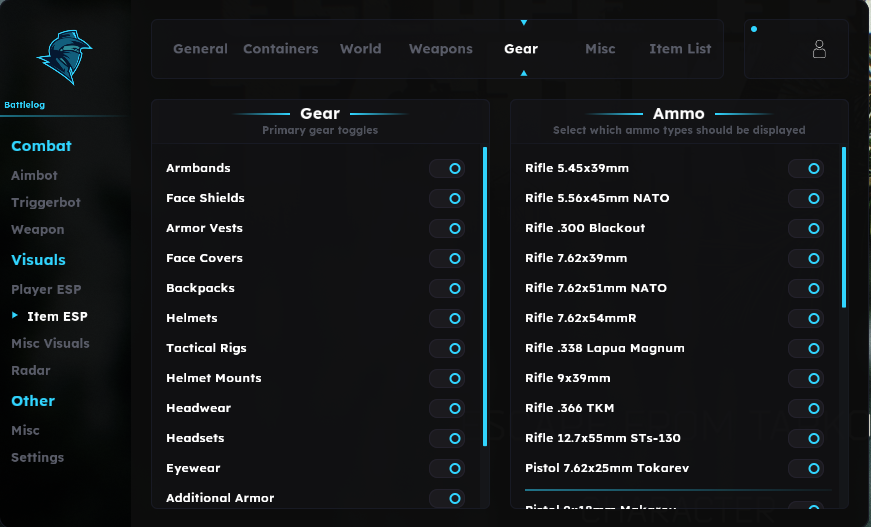The image size is (871, 527).
Task: Enable the Backpacks toggle
Action: (x=447, y=288)
